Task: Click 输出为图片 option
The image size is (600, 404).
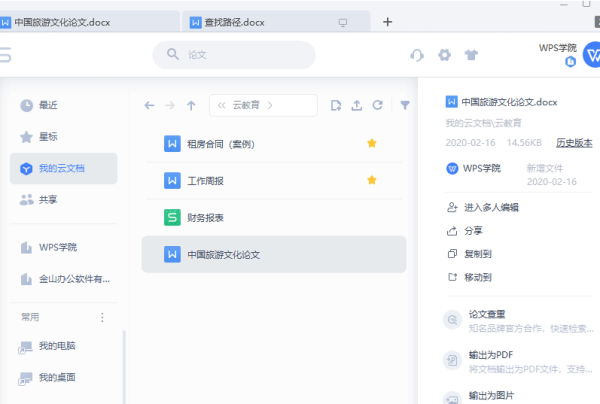Action: coord(491,396)
